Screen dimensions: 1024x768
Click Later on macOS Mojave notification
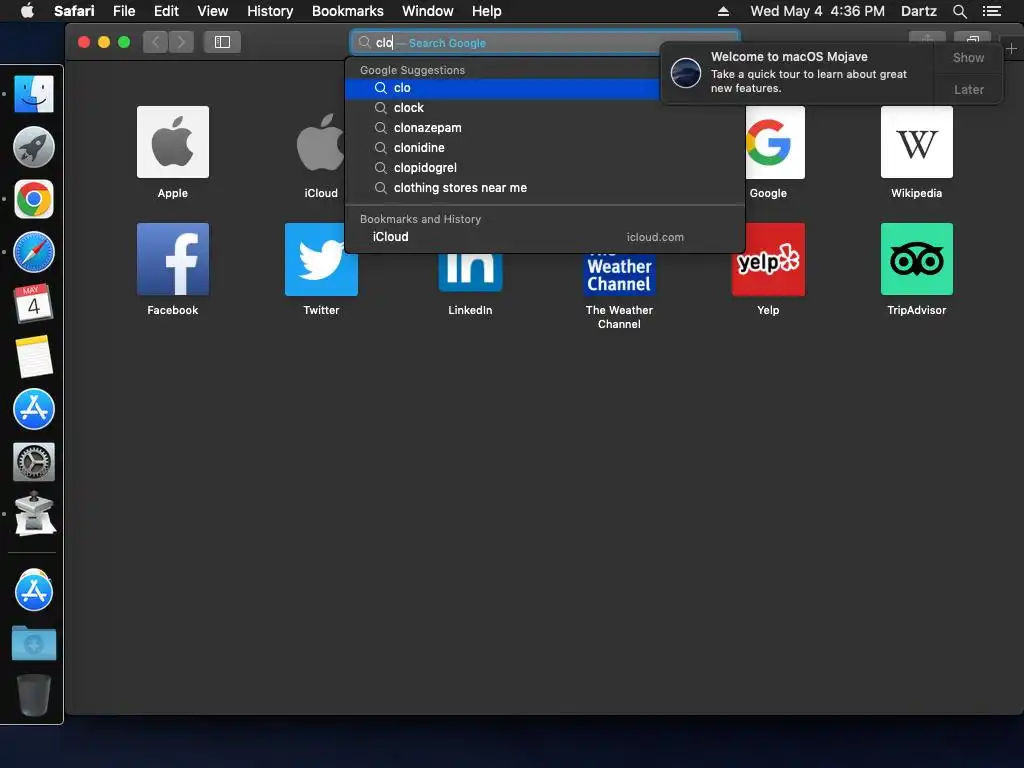tap(968, 89)
